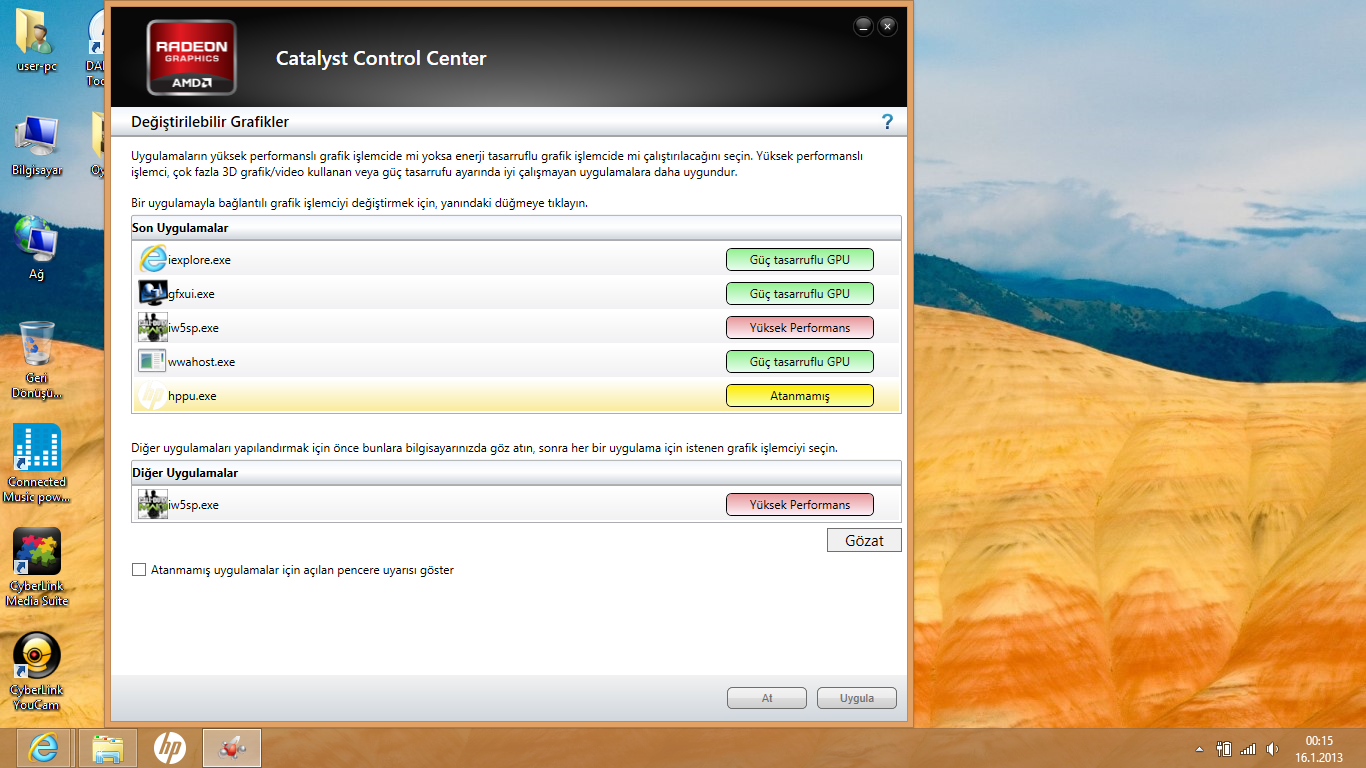Select the iexplore.exe row text
Screen dimensions: 1366x768
[199, 260]
